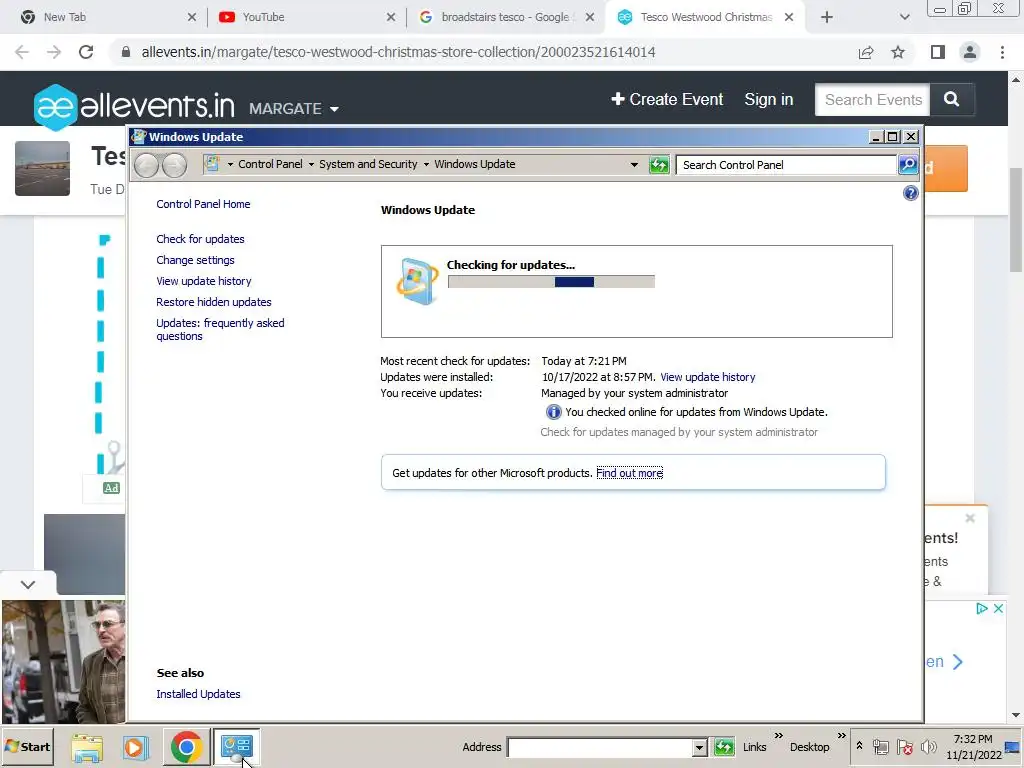Click Check for updates in sidebar
The image size is (1024, 768).
[x=200, y=239]
